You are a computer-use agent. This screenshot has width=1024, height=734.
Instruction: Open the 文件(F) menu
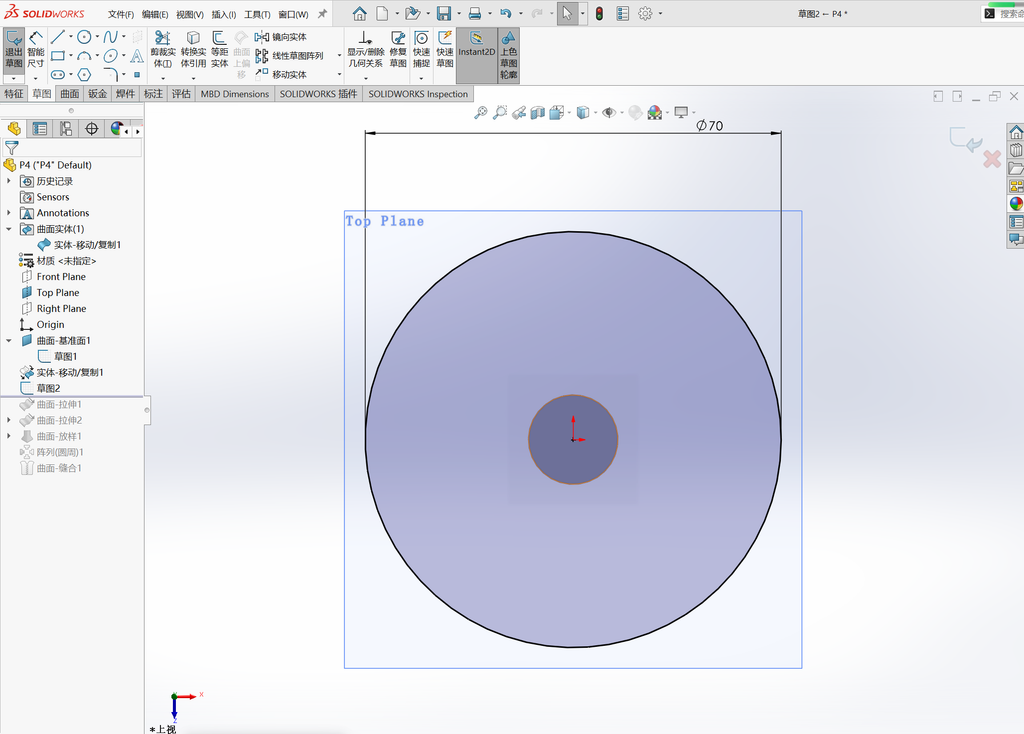121,14
